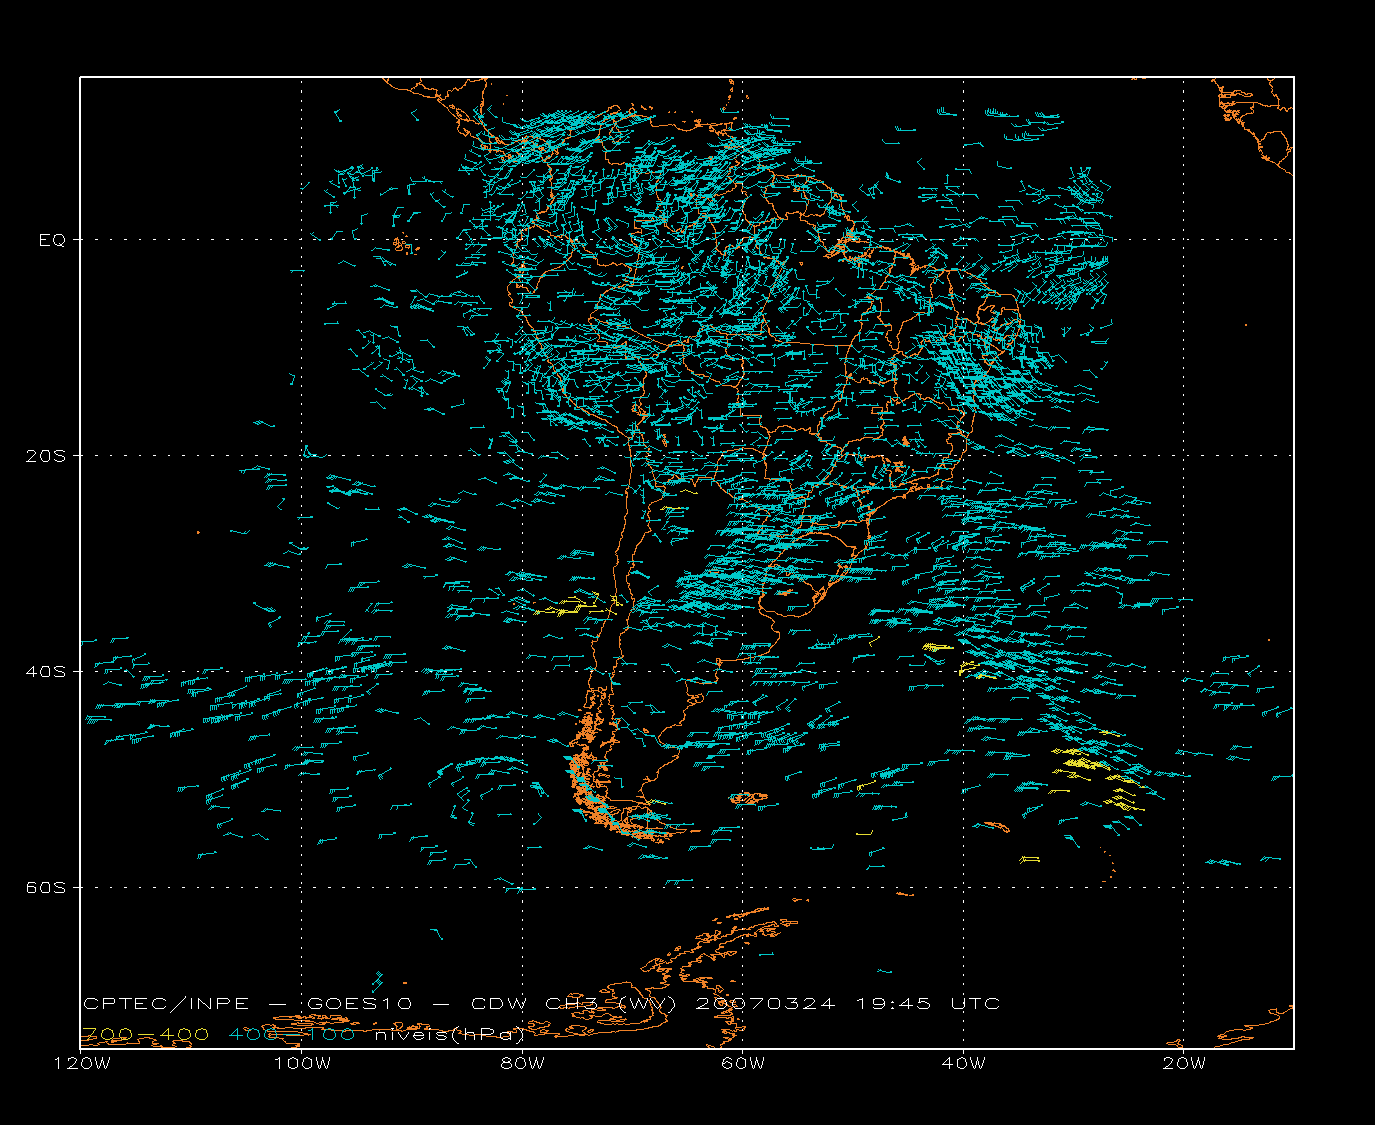Click the cyan 400-100 legend entry
1375x1125 pixels.
click(292, 1034)
